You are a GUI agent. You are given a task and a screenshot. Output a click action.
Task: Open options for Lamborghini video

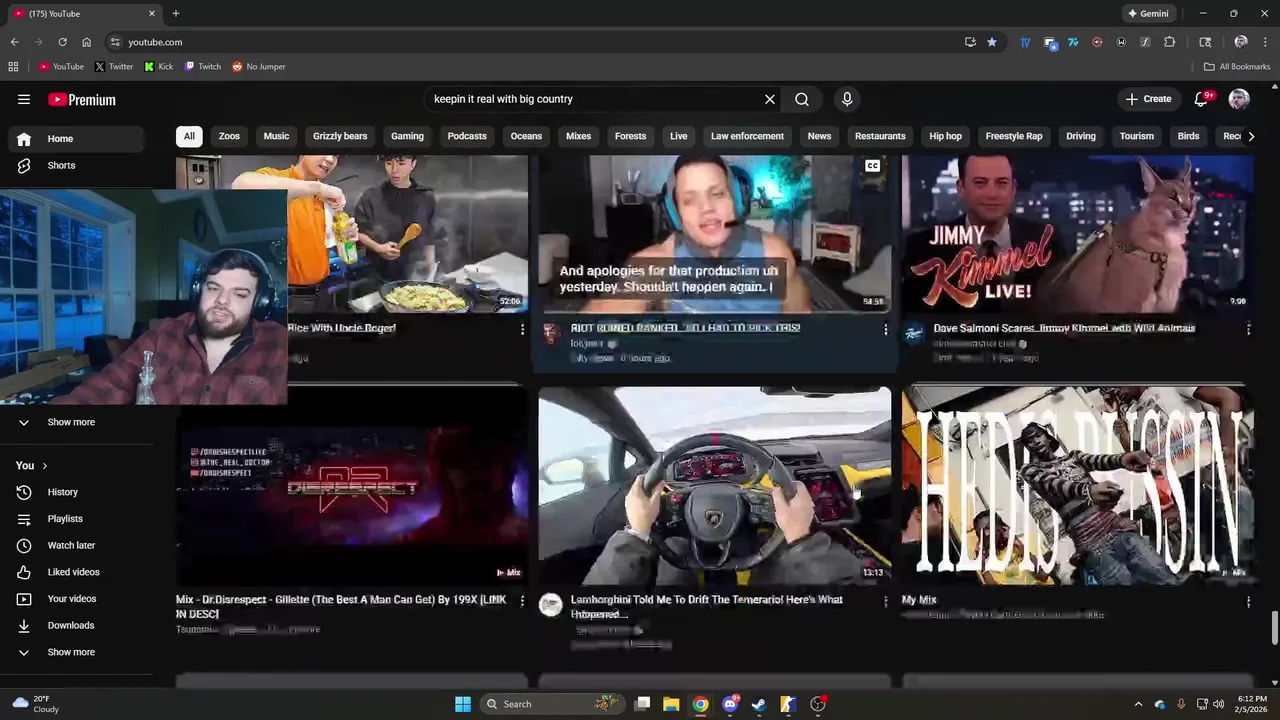coord(885,601)
